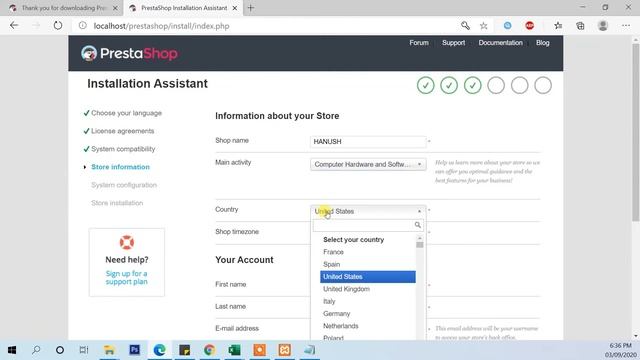Click the site information icon in address bar
Image resolution: width=640 pixels, height=360 pixels.
[83, 25]
